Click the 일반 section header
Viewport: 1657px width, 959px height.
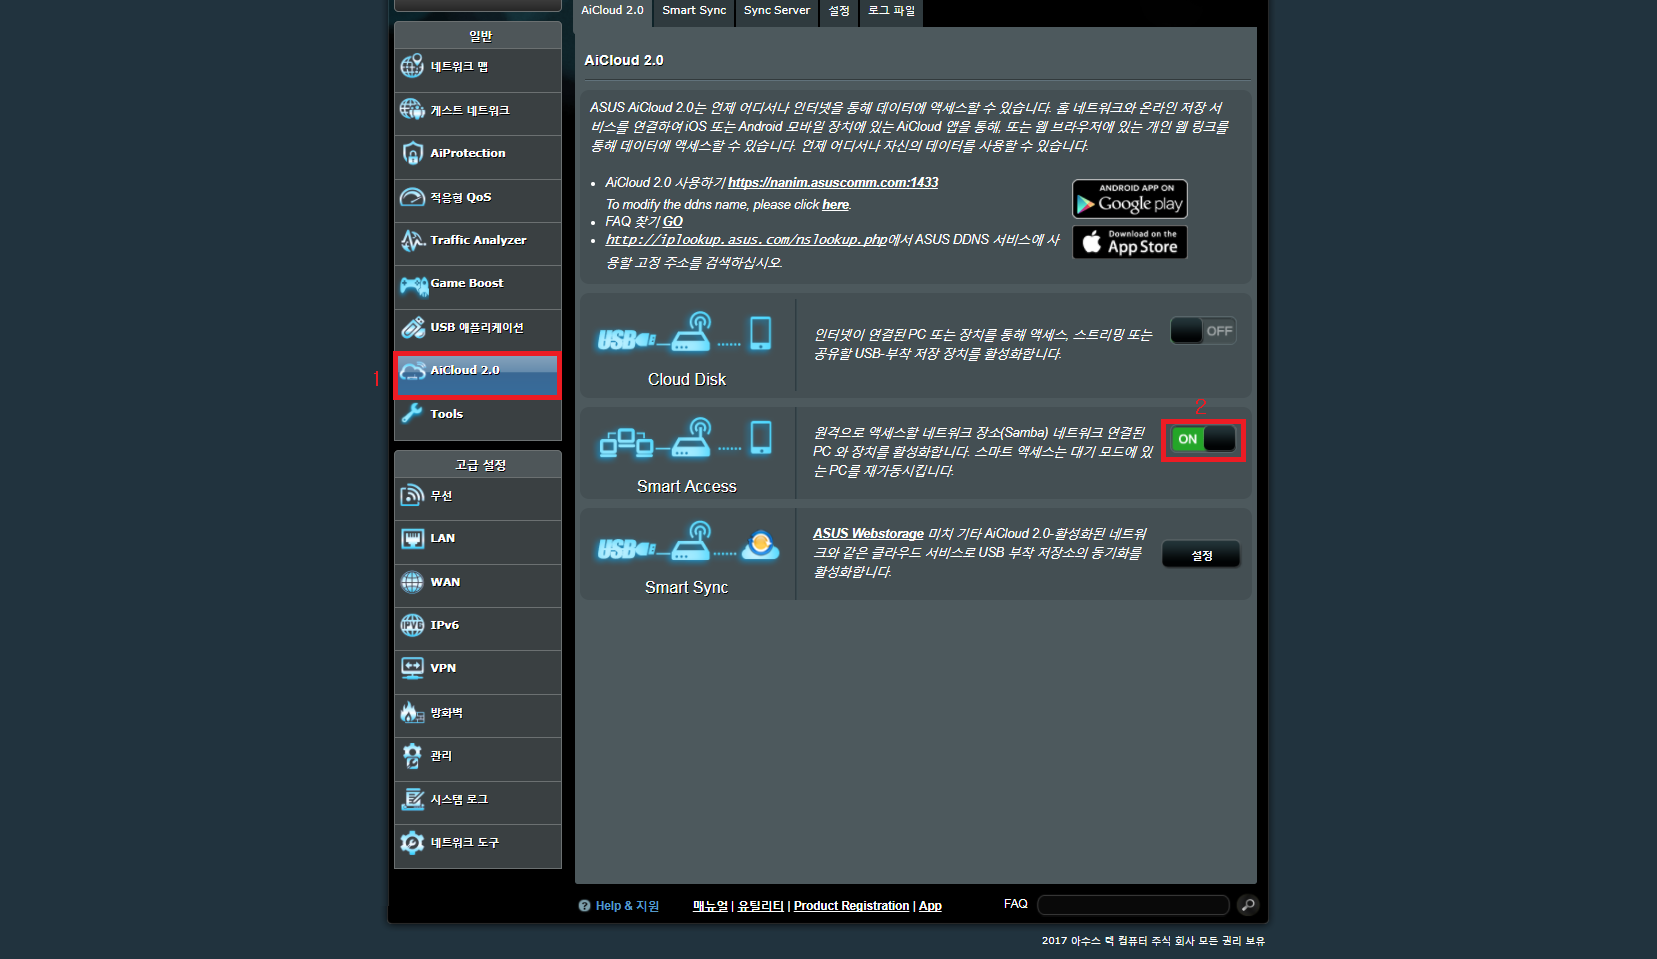click(x=478, y=36)
